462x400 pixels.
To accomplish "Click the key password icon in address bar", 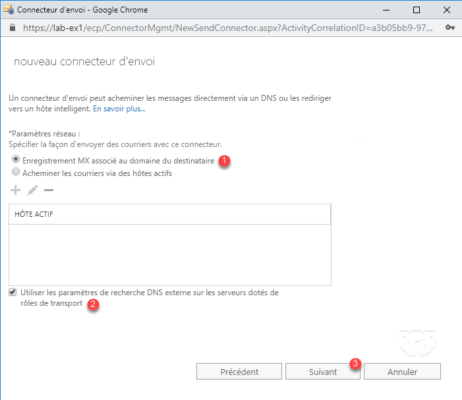I will click(450, 28).
